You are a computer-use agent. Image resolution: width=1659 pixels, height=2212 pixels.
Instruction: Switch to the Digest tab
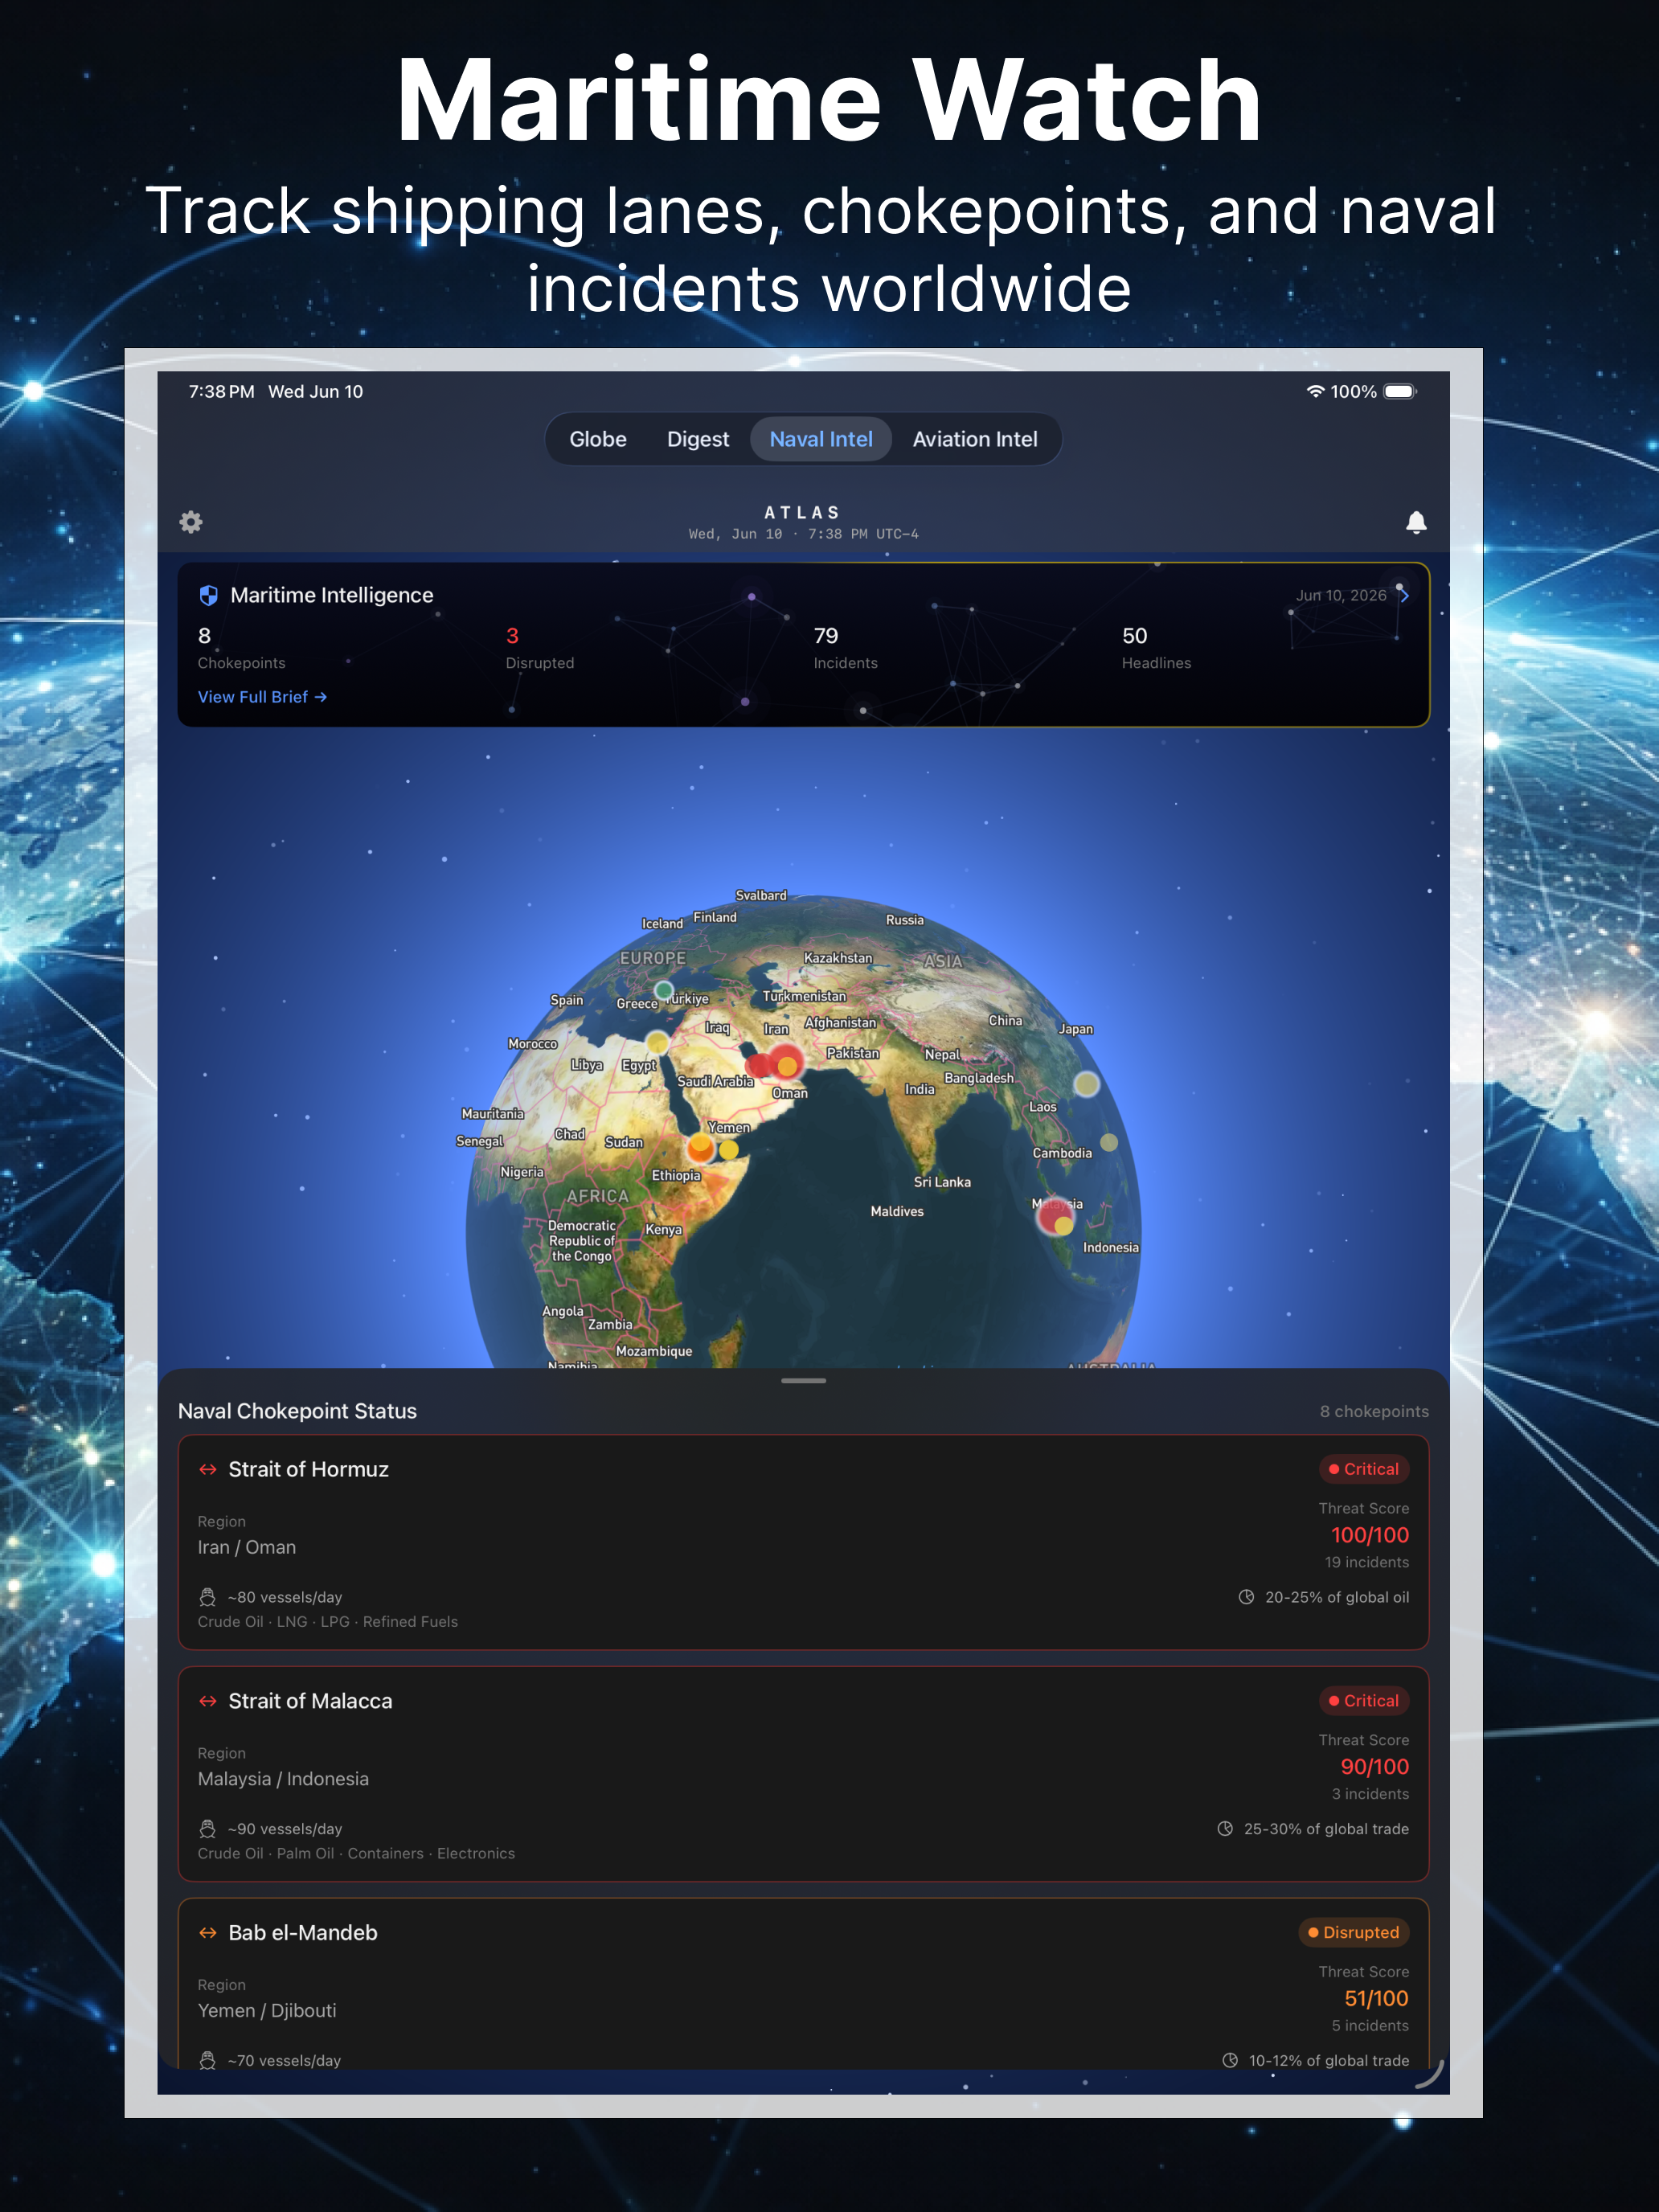[698, 439]
